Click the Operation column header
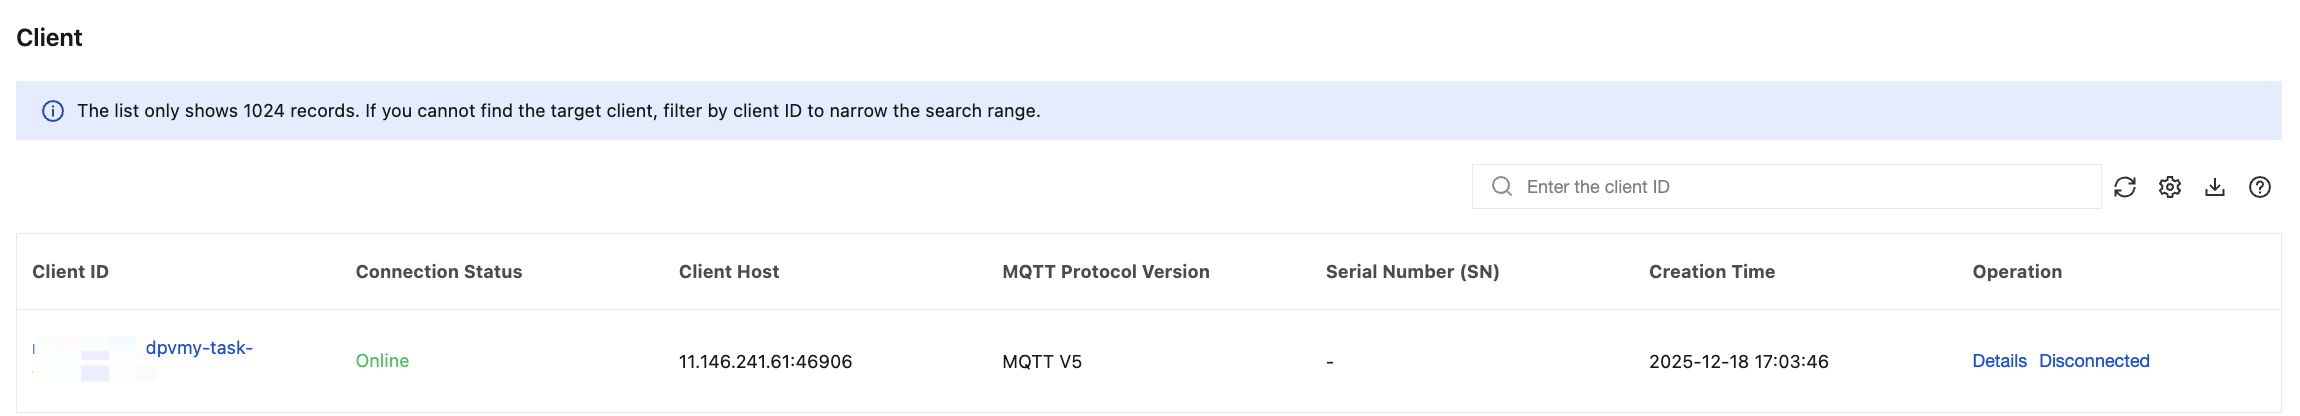The width and height of the screenshot is (2300, 416). pos(2017,272)
